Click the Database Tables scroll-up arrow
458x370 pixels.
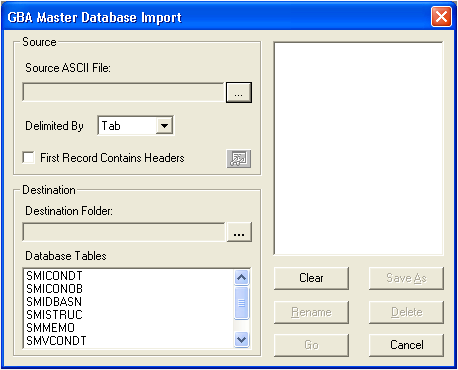(x=241, y=277)
